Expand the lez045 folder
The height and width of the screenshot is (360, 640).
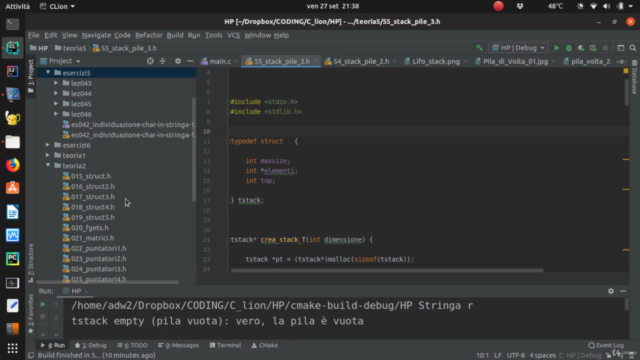(56, 104)
